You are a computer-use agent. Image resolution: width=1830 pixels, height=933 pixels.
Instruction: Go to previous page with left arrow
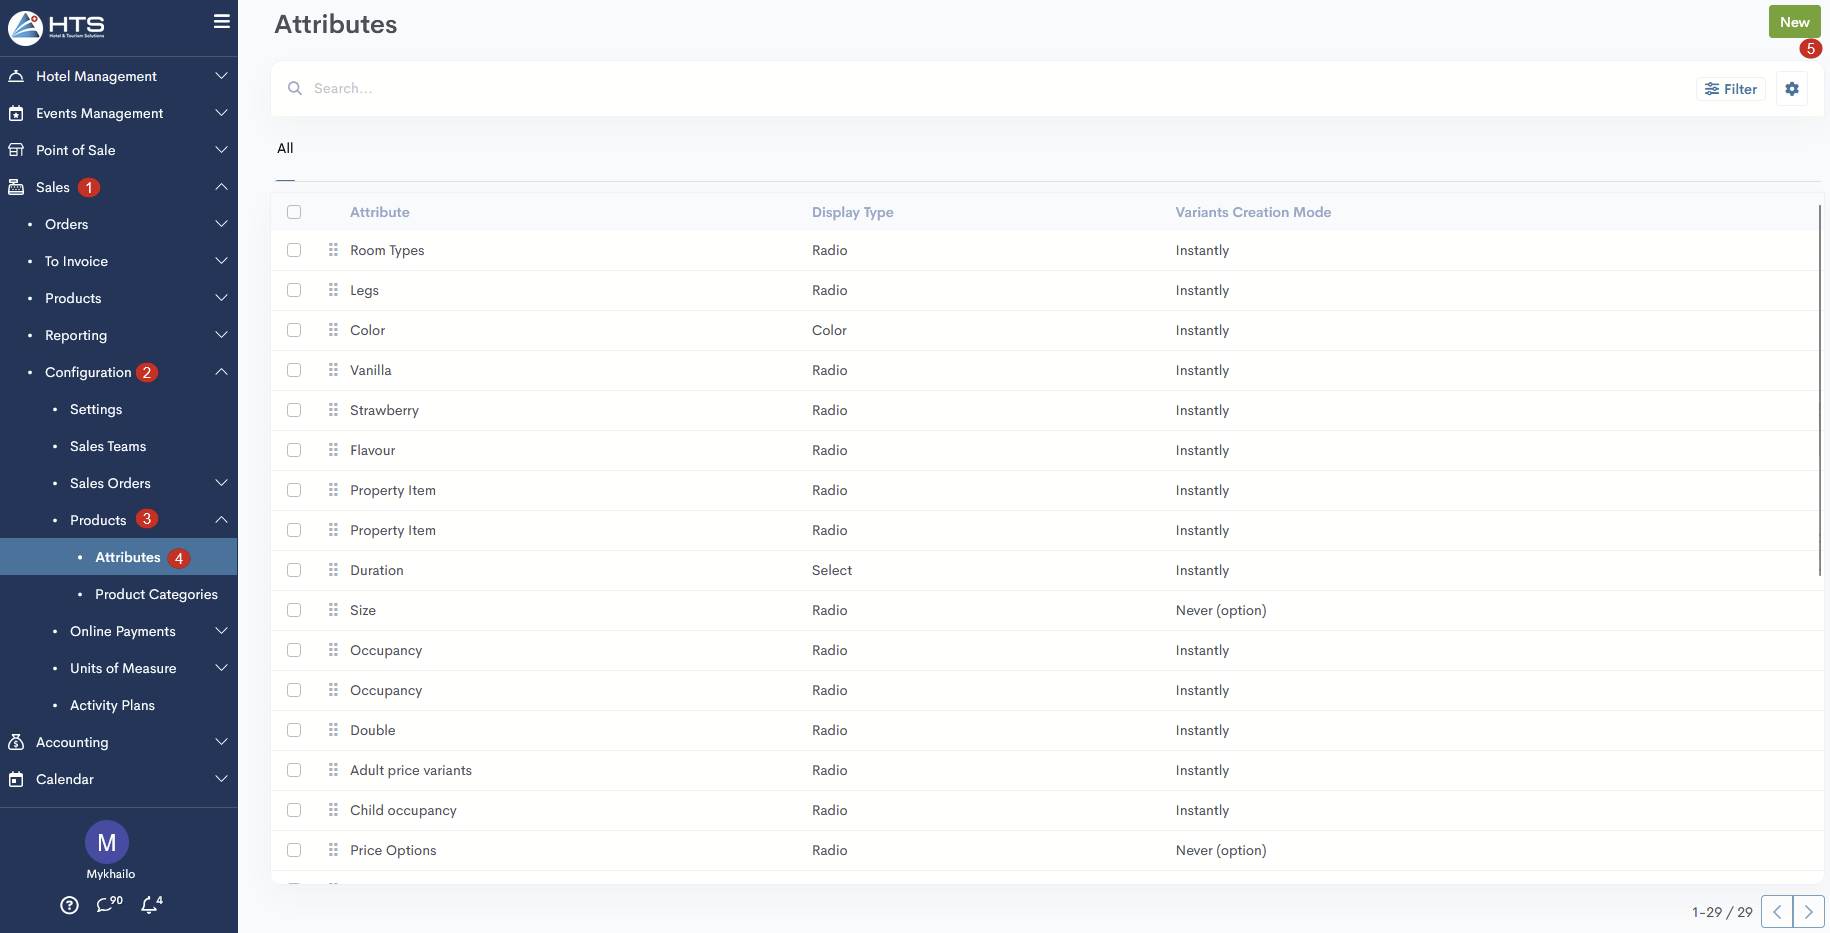(x=1777, y=912)
